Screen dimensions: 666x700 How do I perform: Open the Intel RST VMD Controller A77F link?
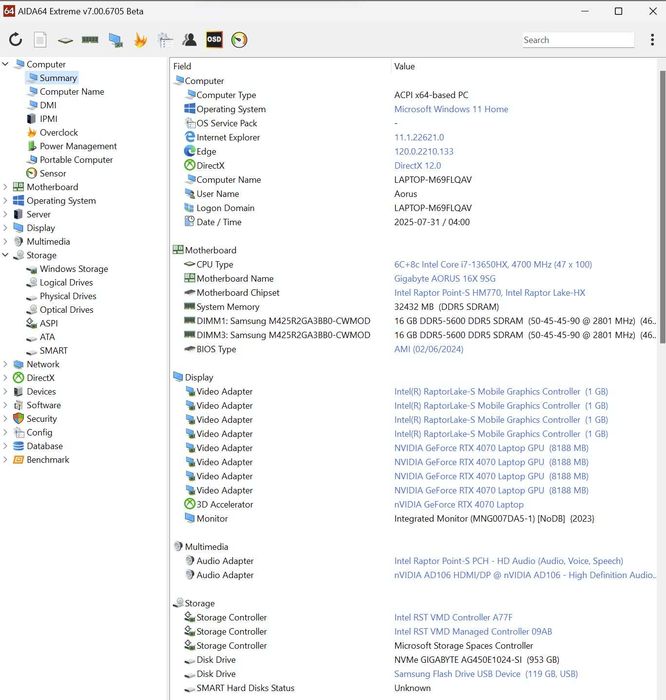[453, 617]
